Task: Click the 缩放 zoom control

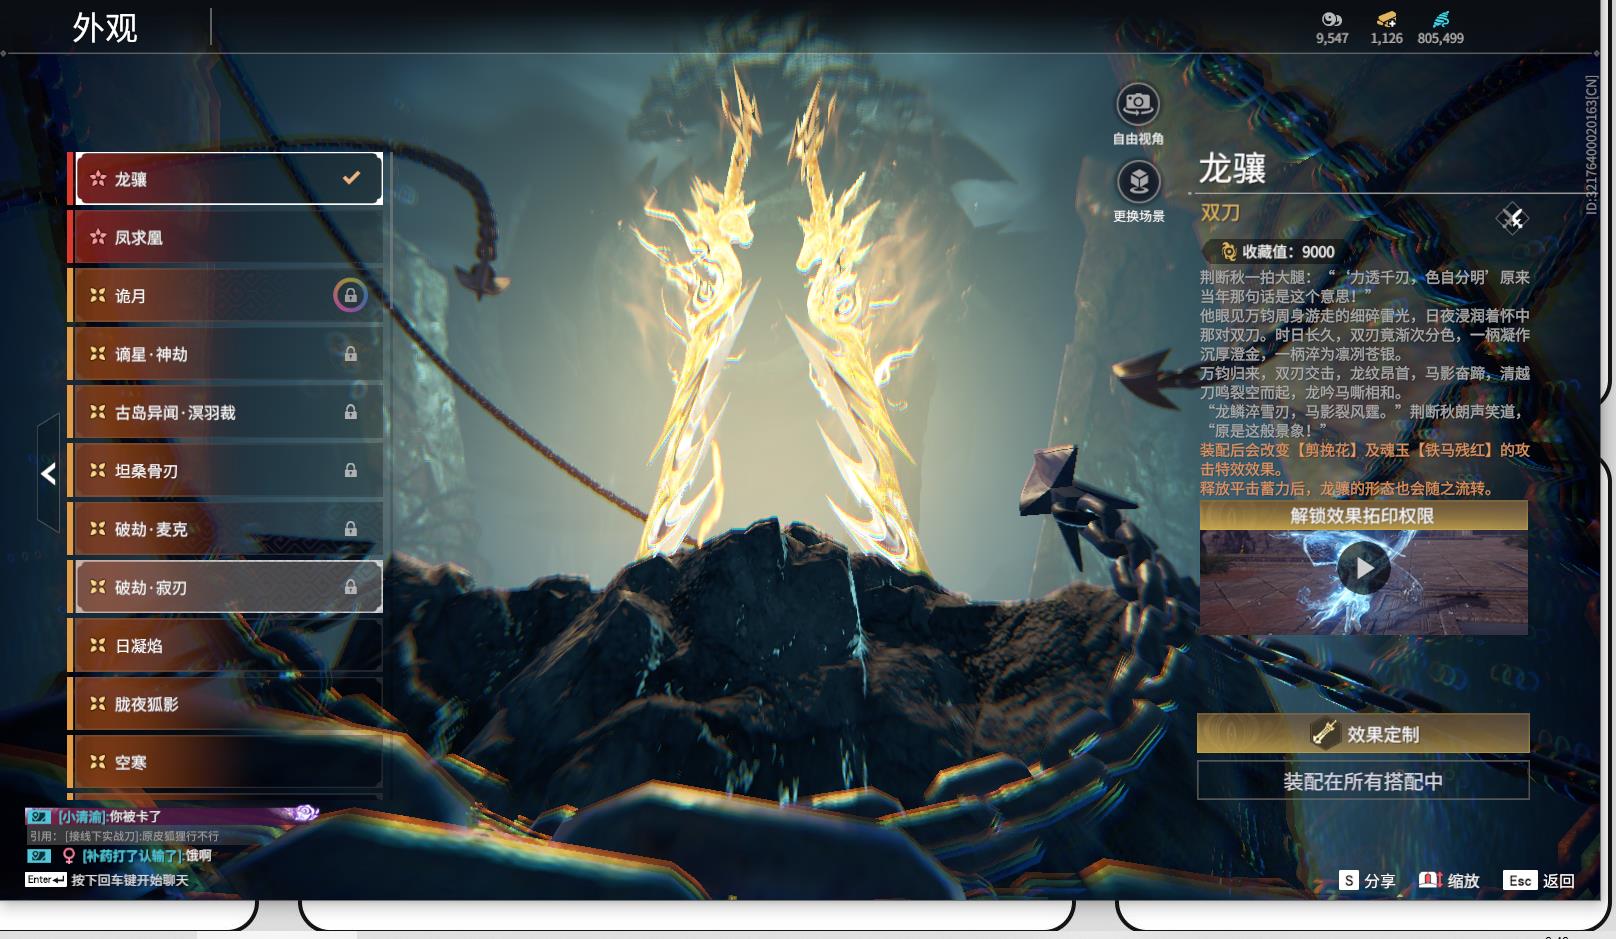Action: 1449,880
